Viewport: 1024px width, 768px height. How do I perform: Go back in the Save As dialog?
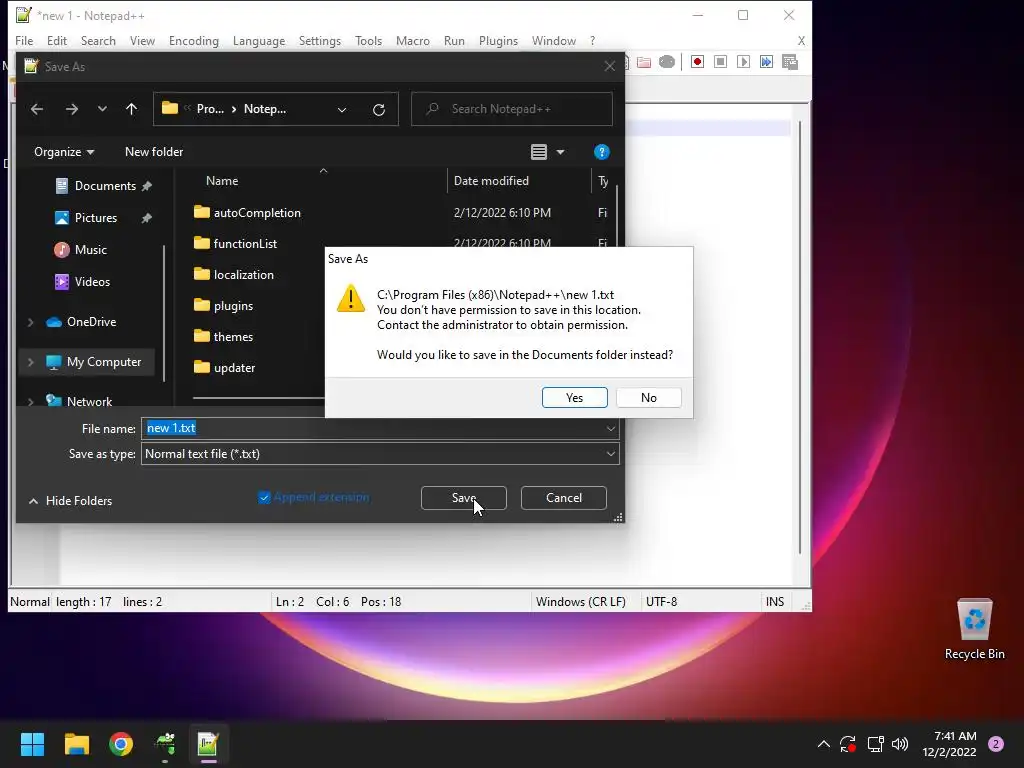click(37, 109)
